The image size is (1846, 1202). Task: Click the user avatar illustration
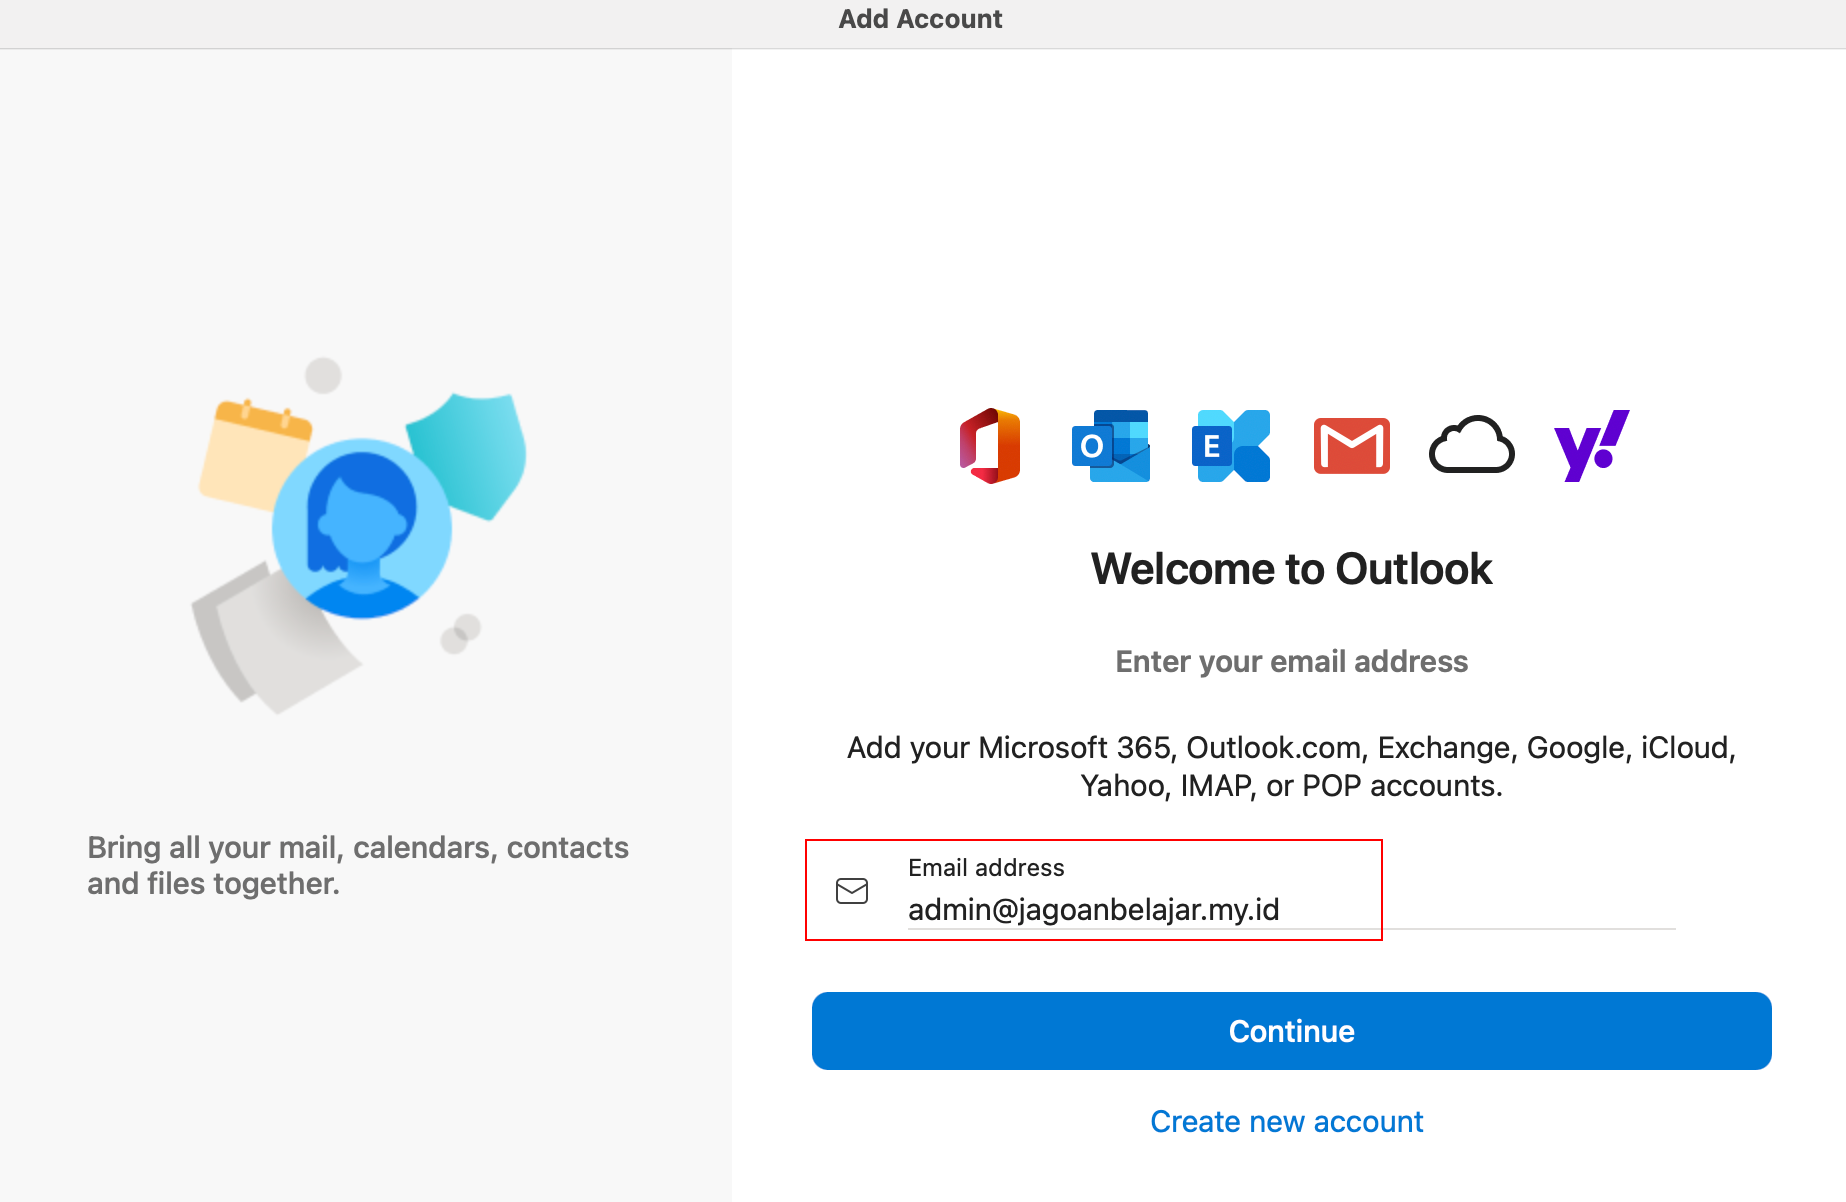point(362,528)
